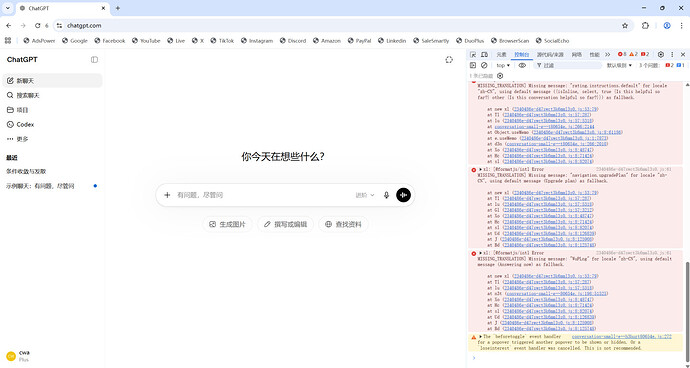Open the apps grid in bookmarks bar
Screen dimensions: 690x368
[x=8, y=40]
